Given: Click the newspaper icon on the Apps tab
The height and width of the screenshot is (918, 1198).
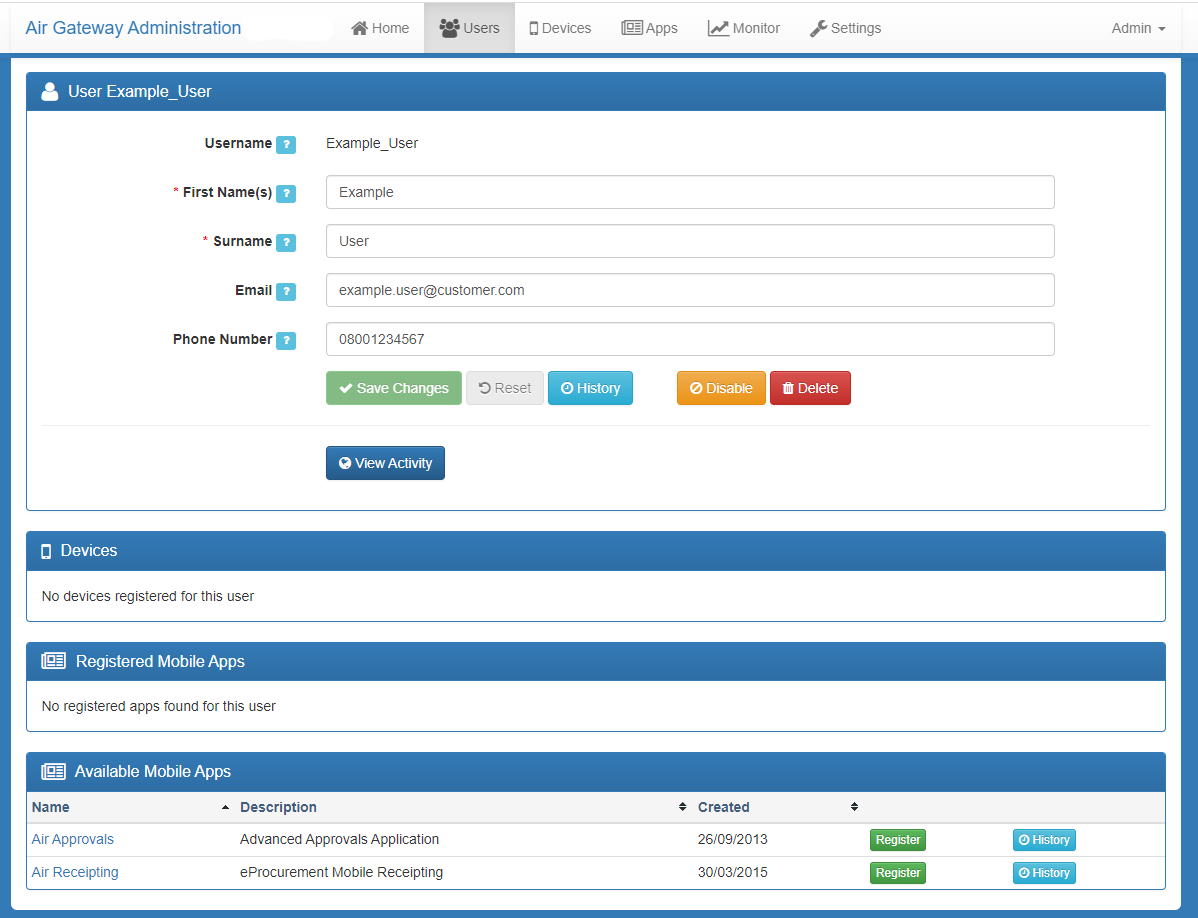Looking at the screenshot, I should [x=632, y=28].
